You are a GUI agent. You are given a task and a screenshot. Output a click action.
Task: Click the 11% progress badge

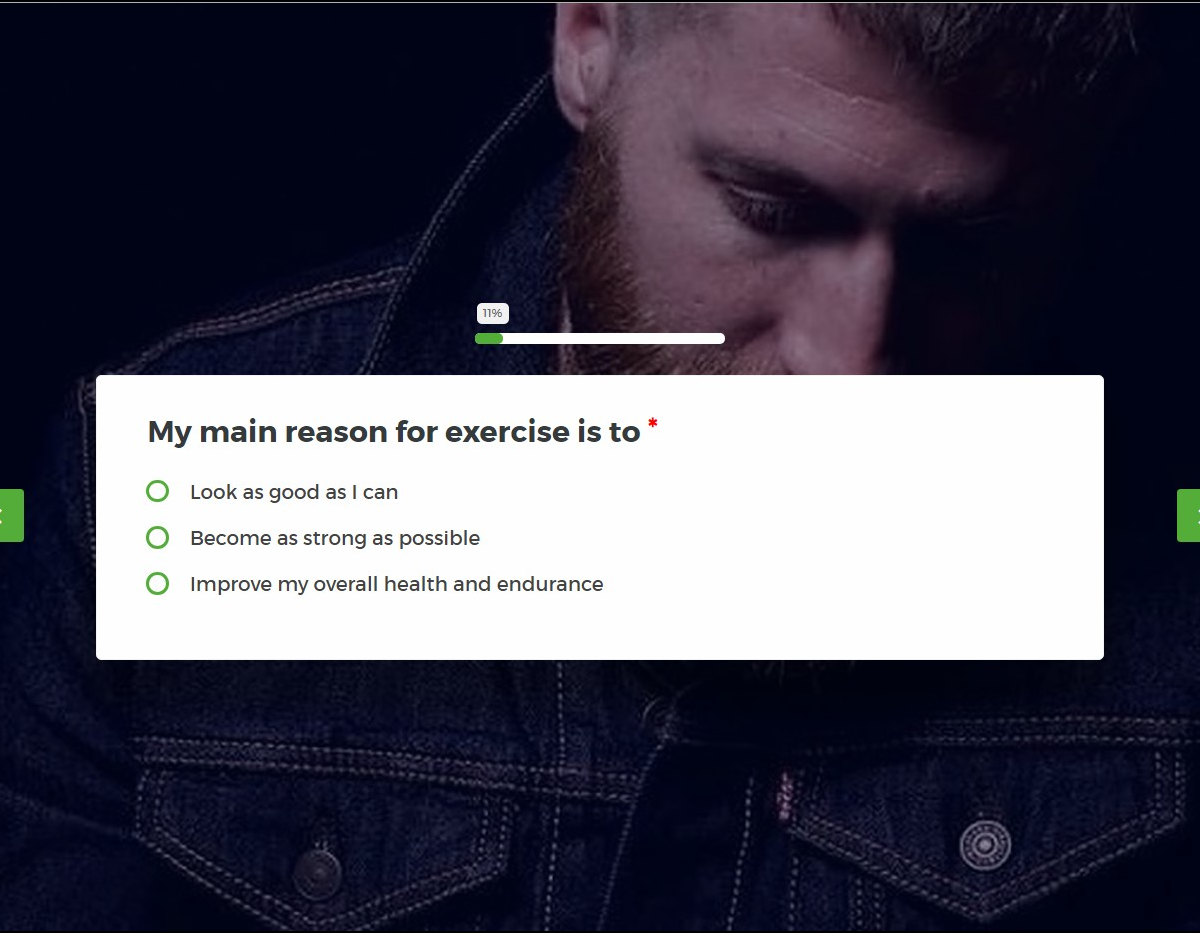pos(493,313)
